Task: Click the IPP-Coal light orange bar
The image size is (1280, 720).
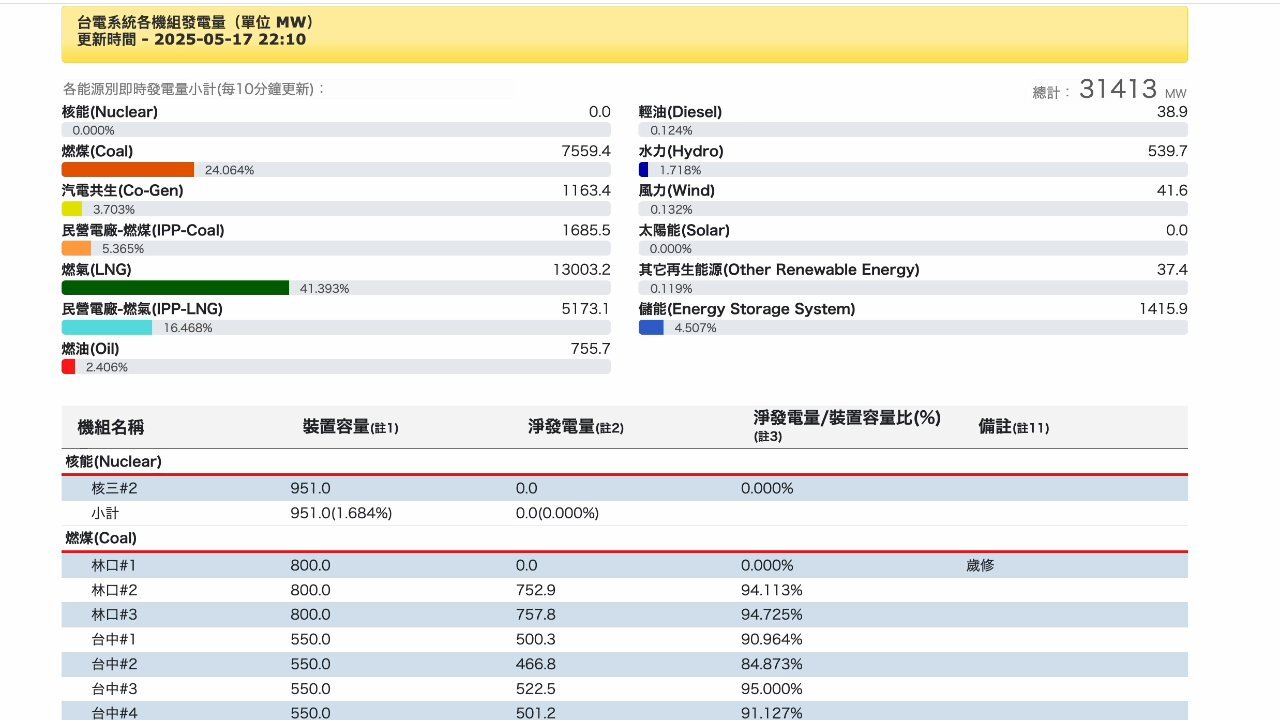Action: click(x=76, y=248)
